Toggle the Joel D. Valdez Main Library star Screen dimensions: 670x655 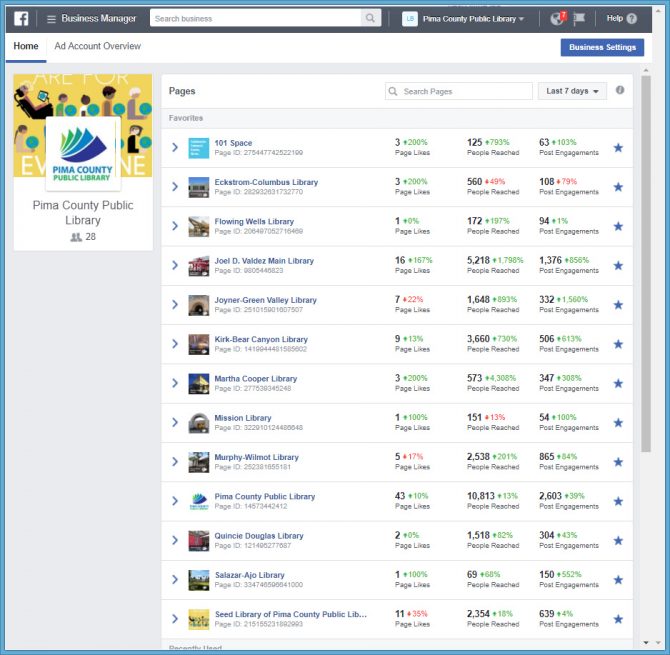(x=618, y=266)
